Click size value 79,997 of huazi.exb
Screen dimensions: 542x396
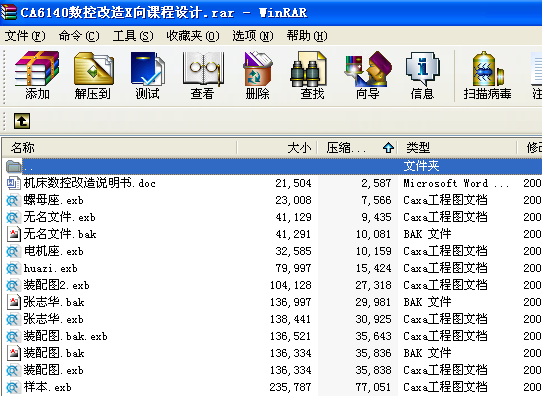[293, 268]
